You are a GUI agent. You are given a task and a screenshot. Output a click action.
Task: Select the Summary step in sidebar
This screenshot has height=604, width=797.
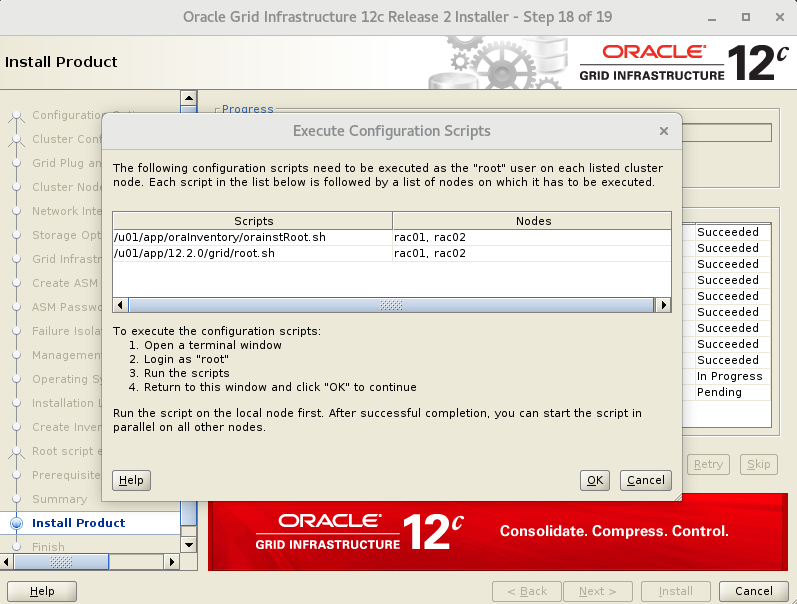(x=59, y=499)
